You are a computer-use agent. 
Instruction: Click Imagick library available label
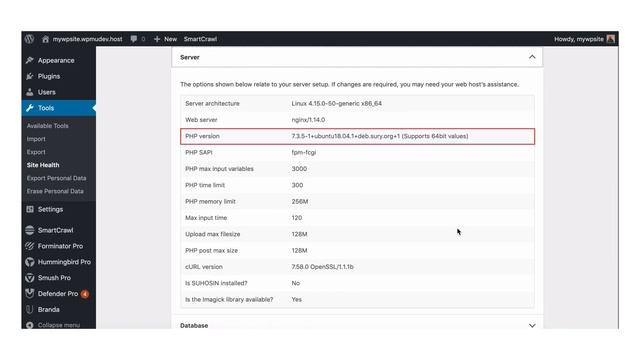coord(229,299)
